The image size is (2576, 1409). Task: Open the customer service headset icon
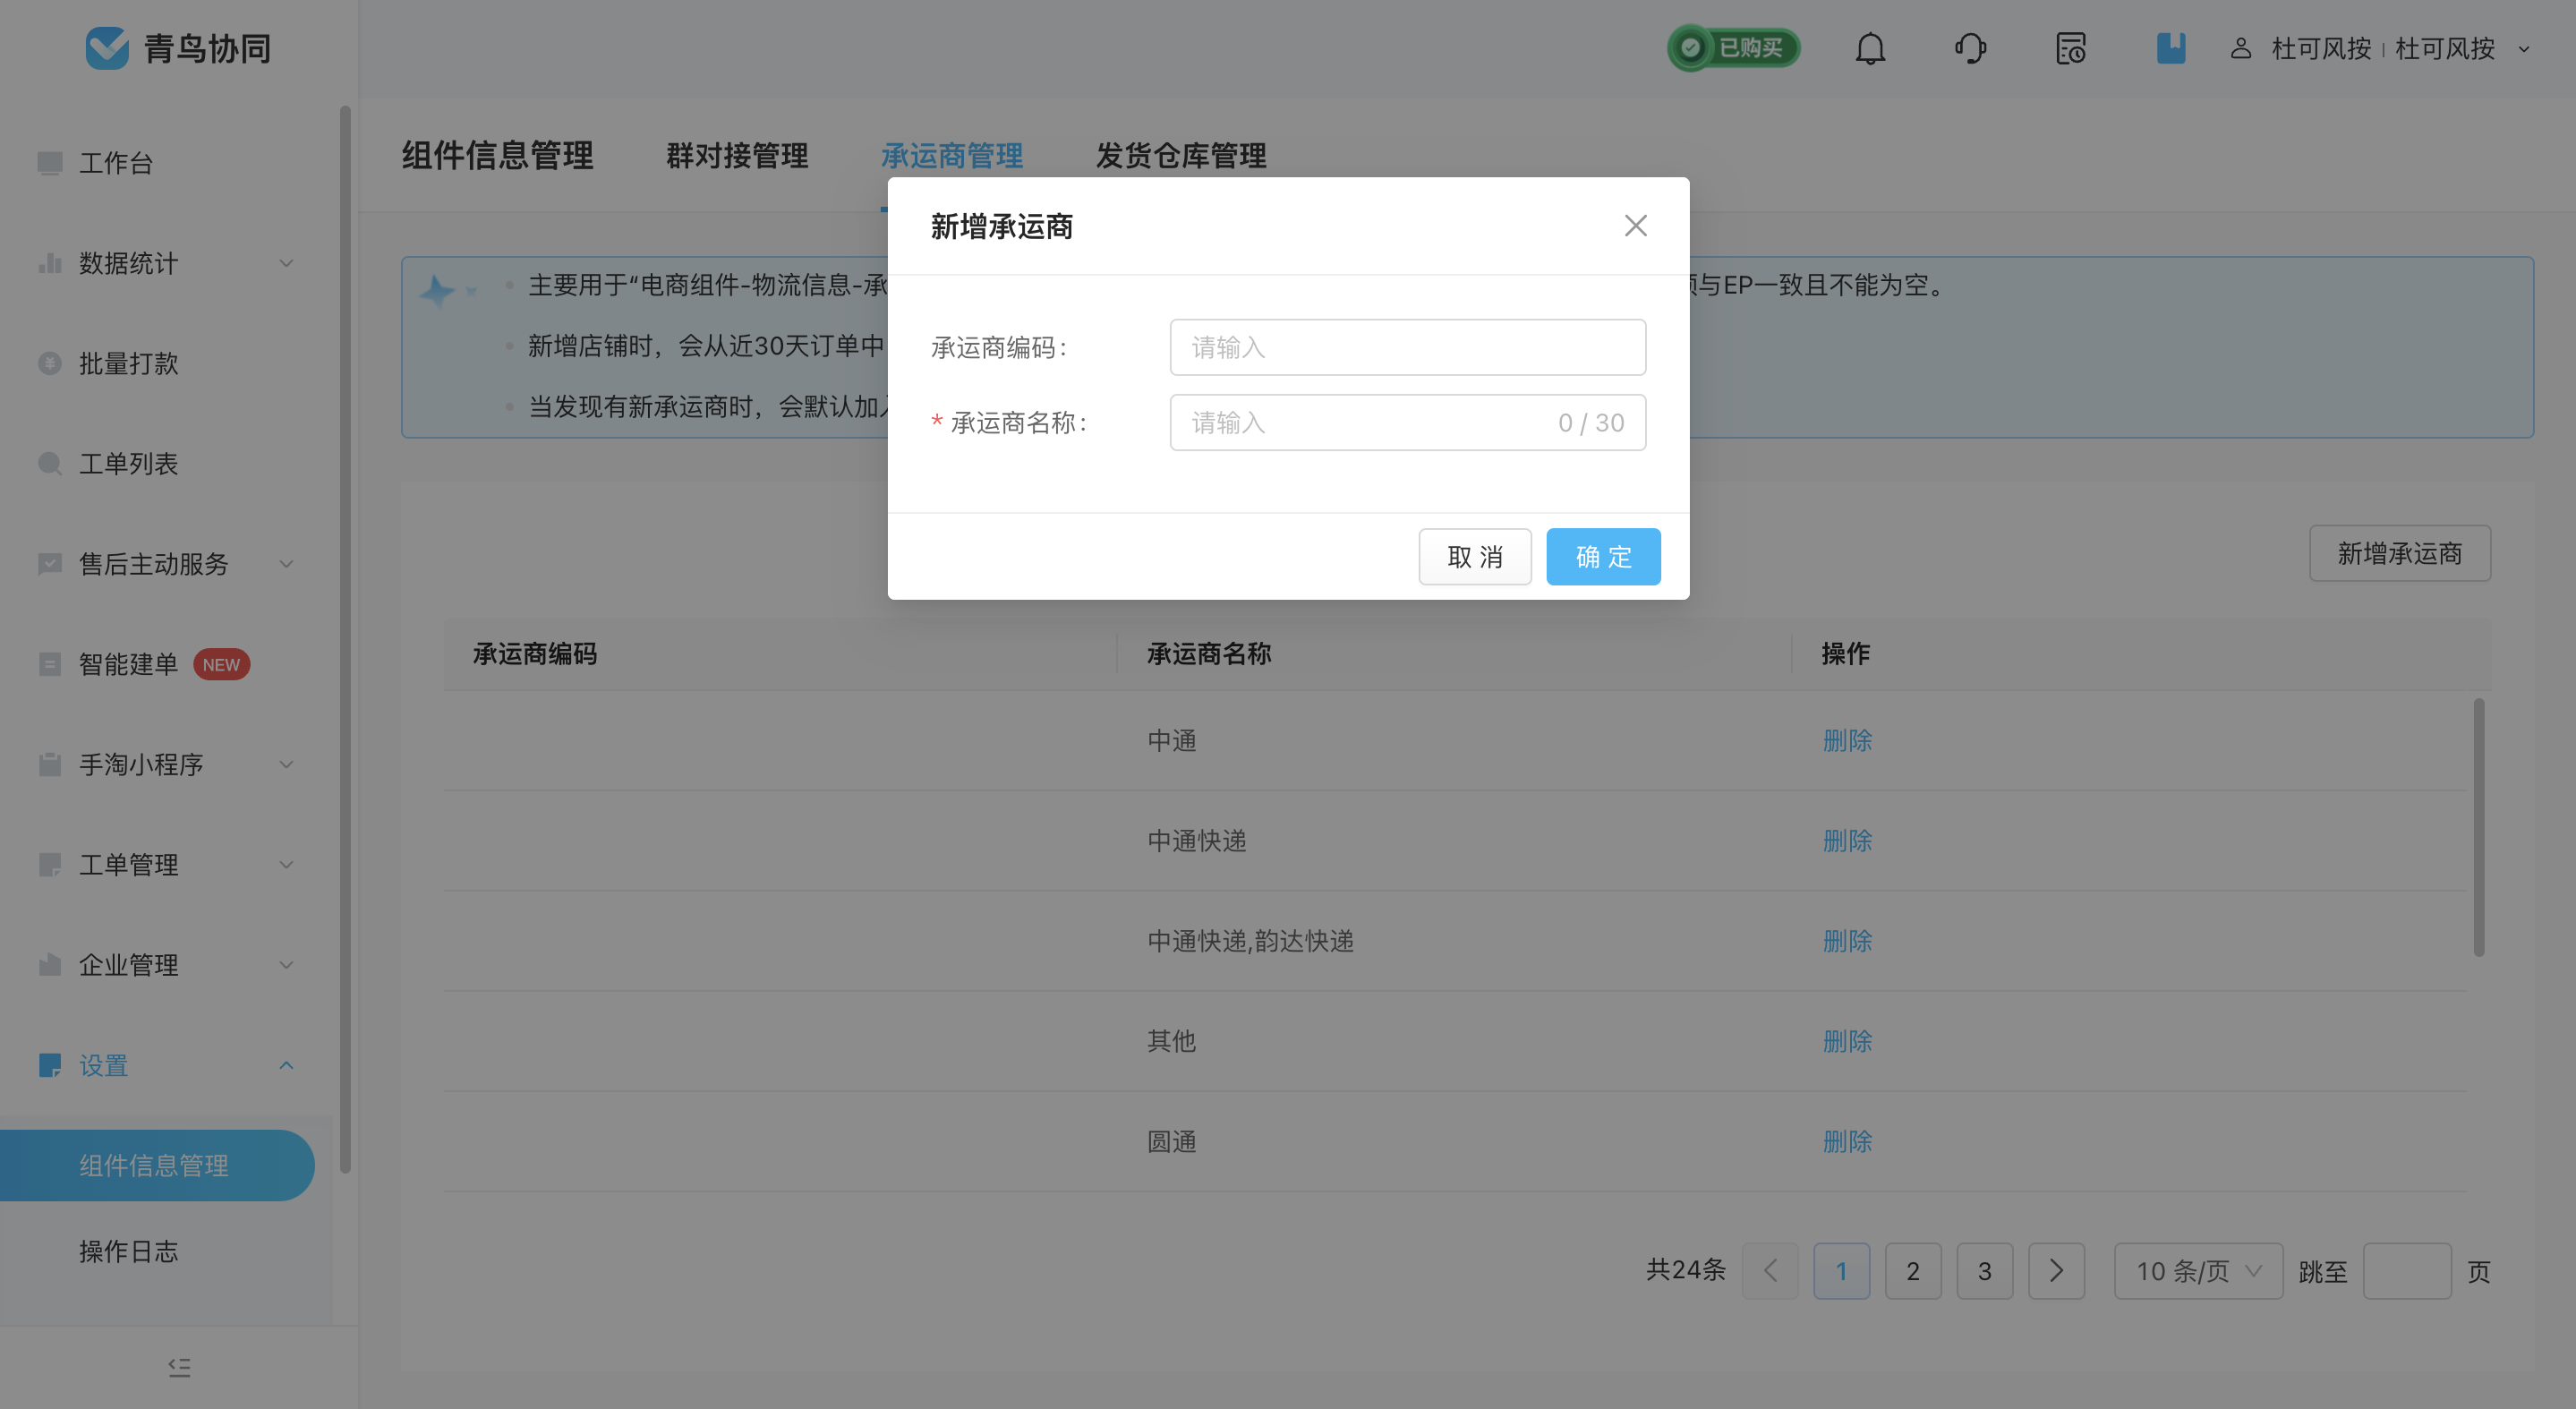pos(1970,48)
